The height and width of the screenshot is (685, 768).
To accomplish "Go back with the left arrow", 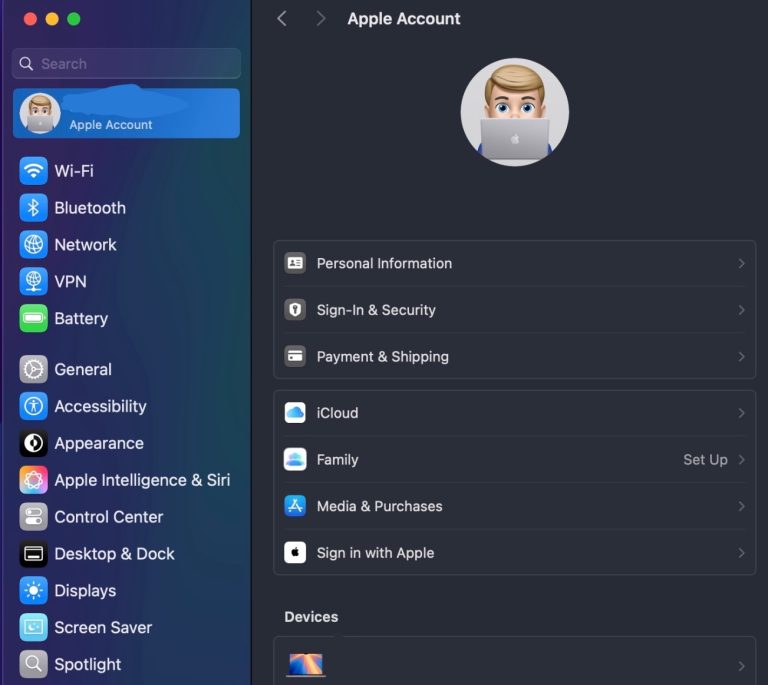I will point(282,19).
